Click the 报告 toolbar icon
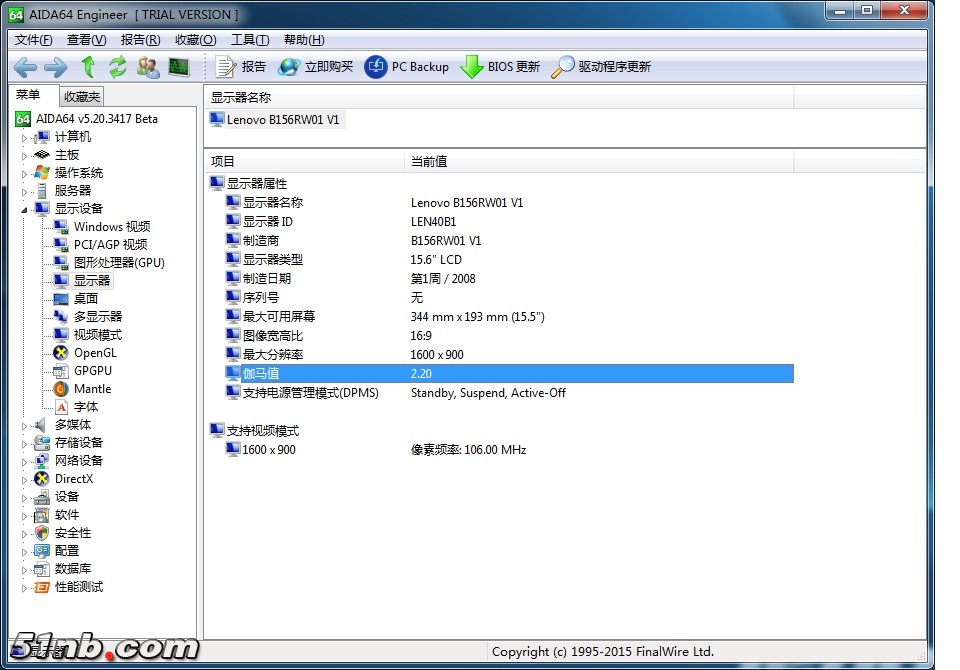The height and width of the screenshot is (670, 960). click(x=243, y=67)
